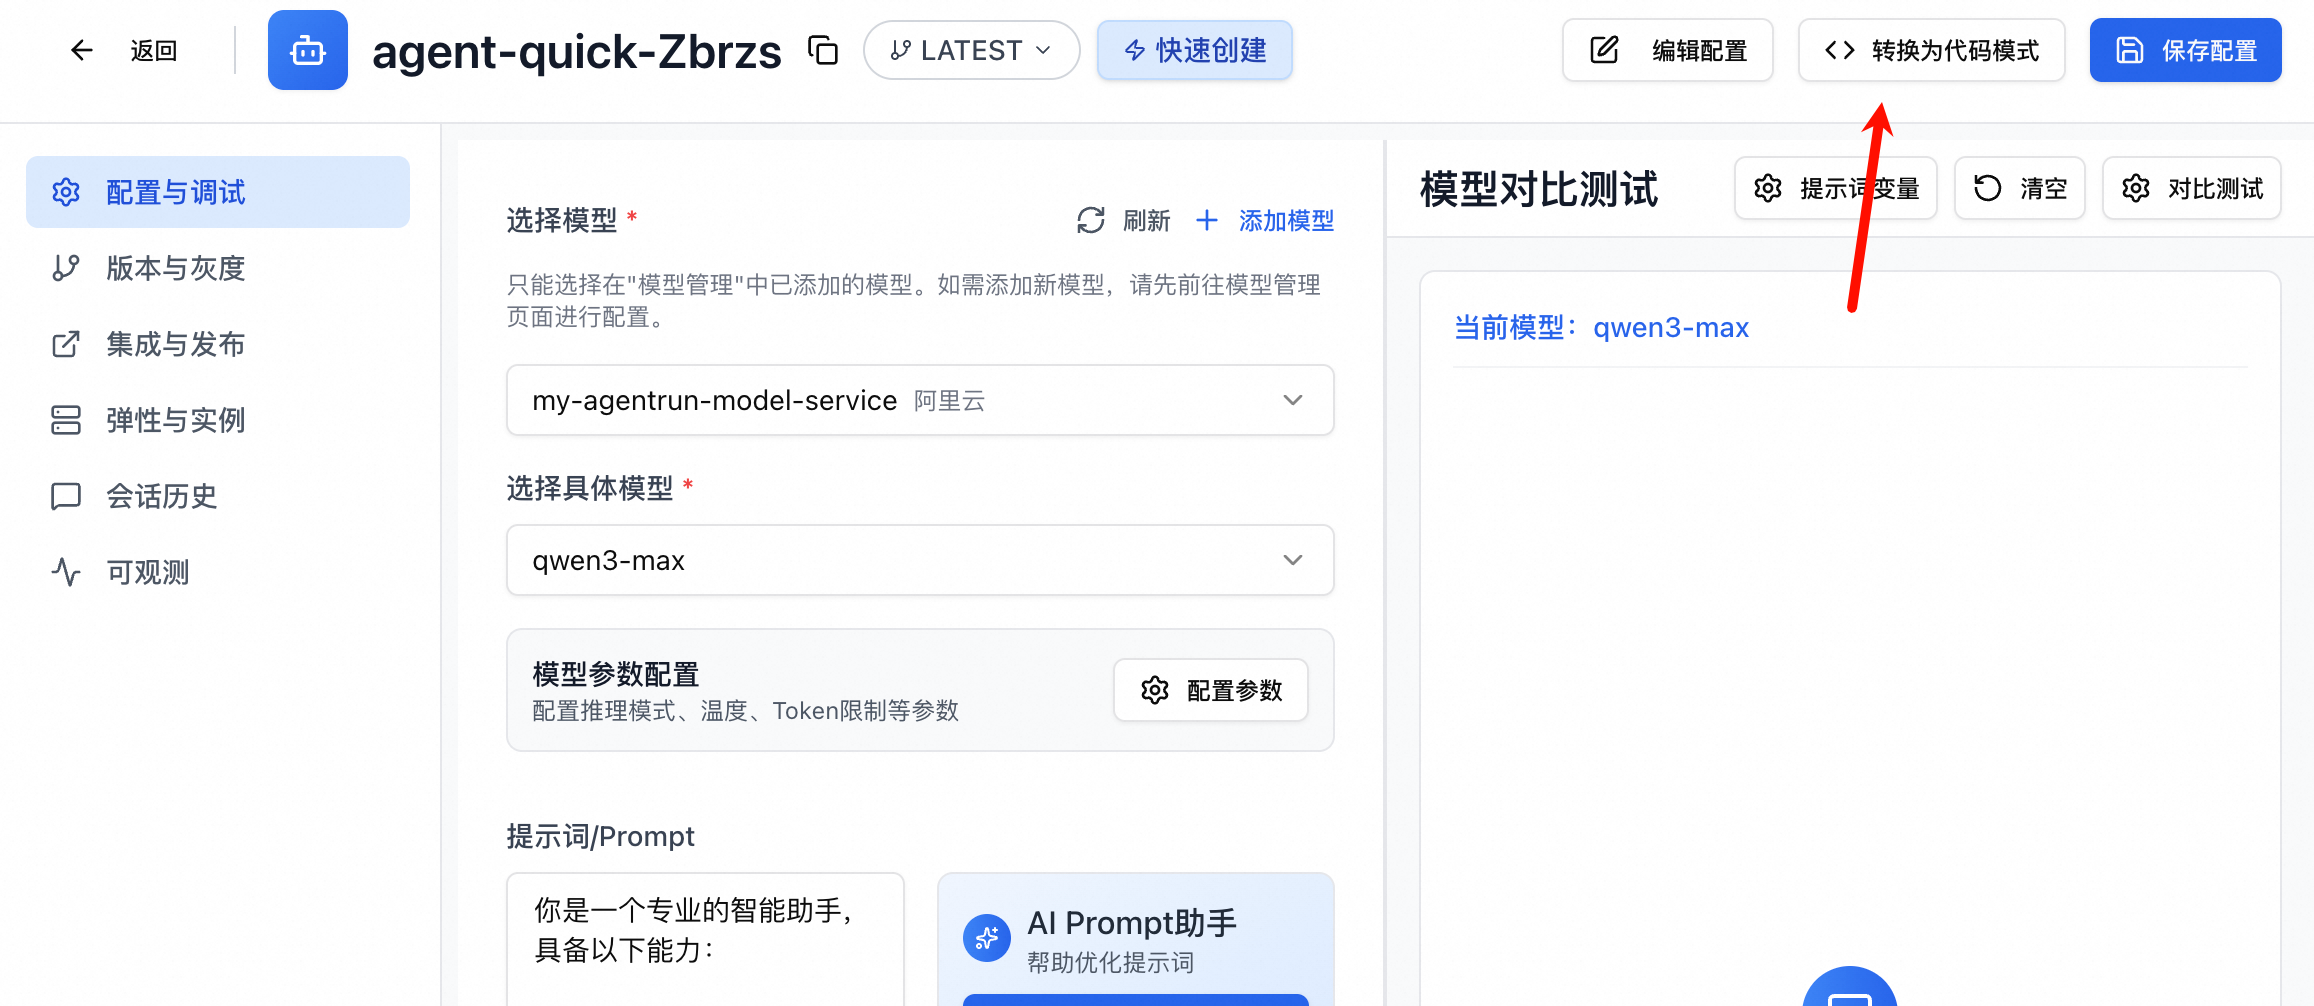2314x1006 pixels.
Task: Click the refresh icon beside 刷新
Action: [x=1090, y=221]
